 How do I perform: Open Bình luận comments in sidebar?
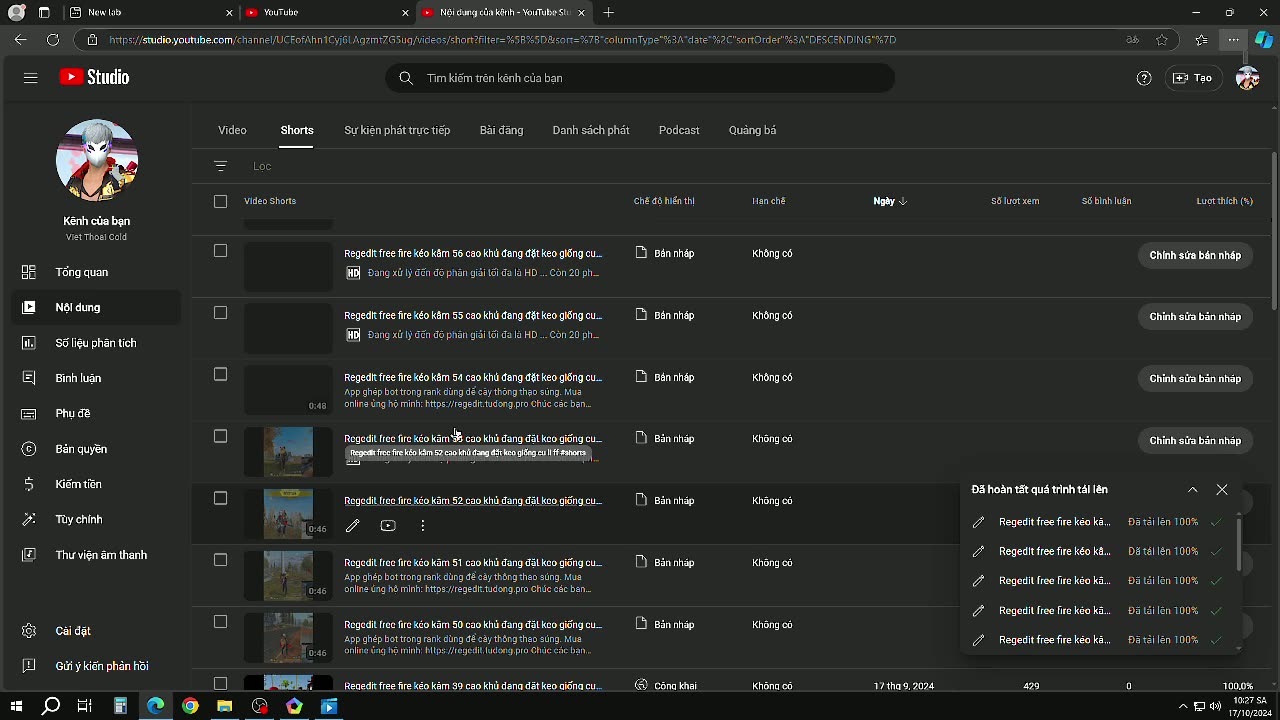96,378
